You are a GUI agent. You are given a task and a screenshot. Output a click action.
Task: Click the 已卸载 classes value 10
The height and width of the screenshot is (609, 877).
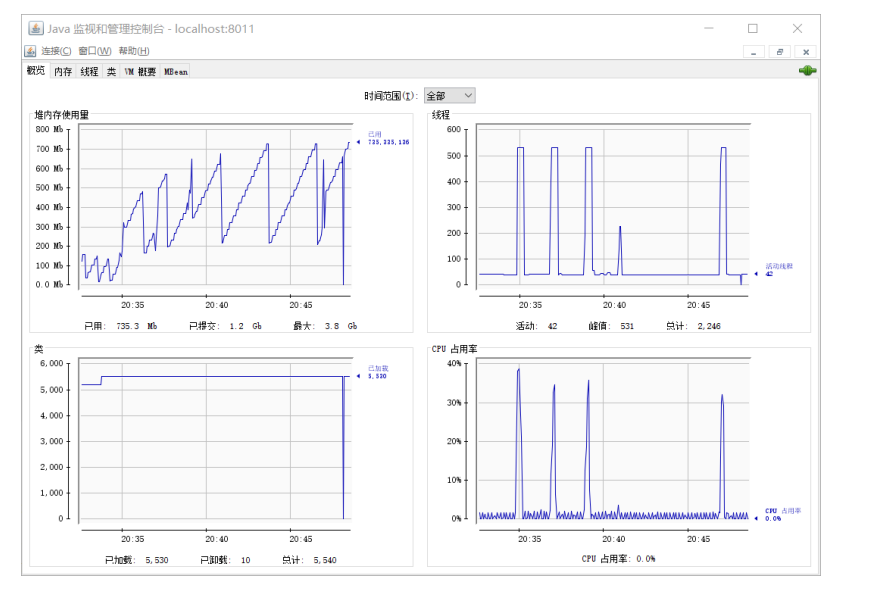point(246,560)
